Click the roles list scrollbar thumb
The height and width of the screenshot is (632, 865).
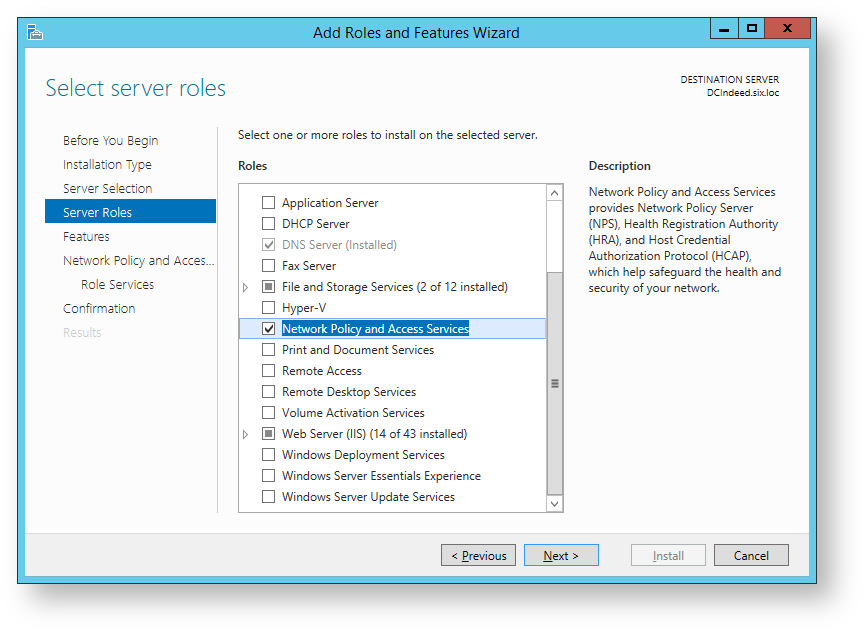pyautogui.click(x=555, y=383)
